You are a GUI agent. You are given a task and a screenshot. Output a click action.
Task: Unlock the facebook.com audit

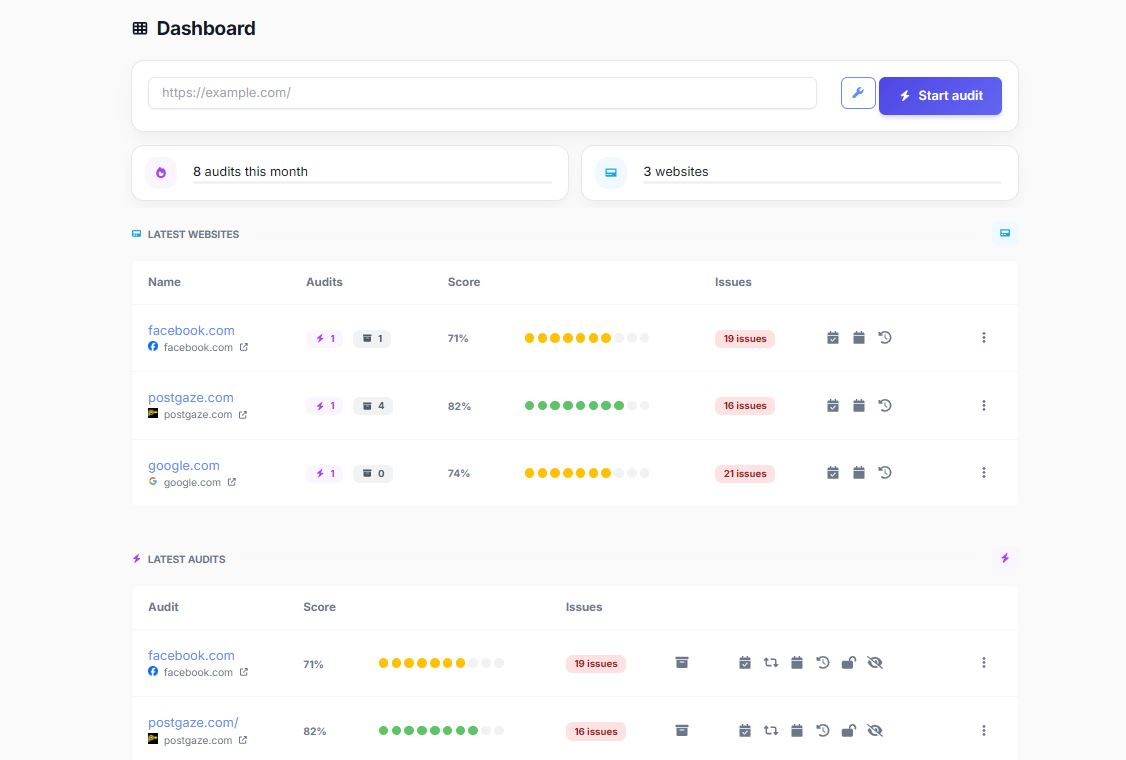click(849, 662)
